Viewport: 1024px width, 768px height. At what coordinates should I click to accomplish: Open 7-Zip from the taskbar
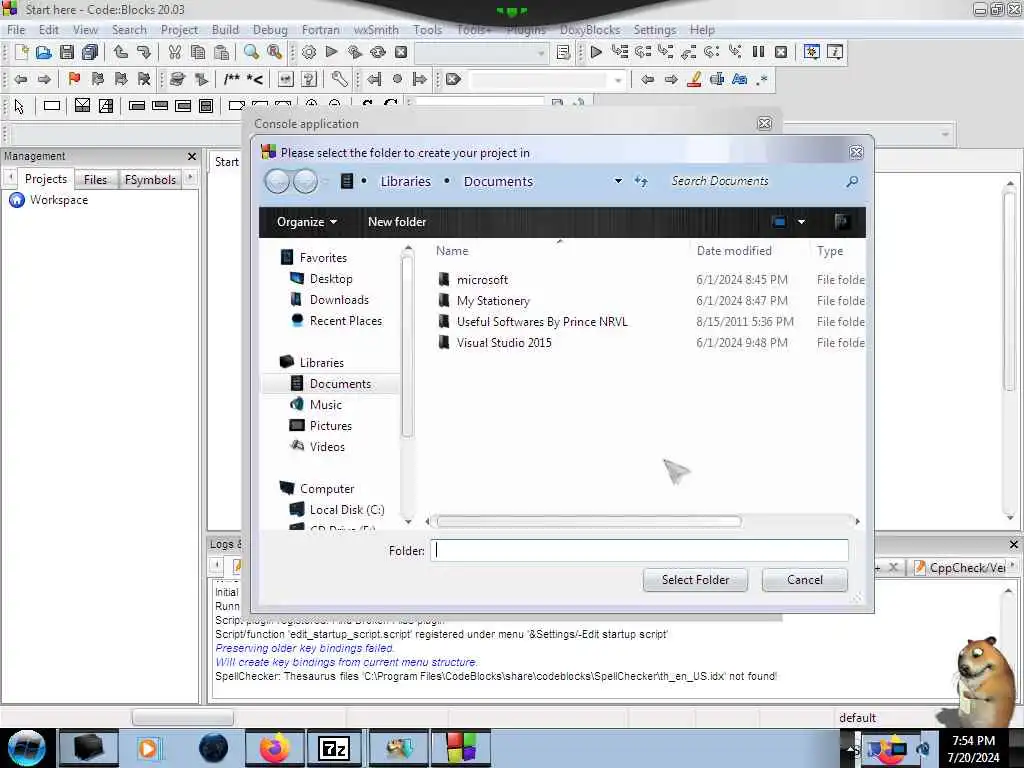point(334,748)
